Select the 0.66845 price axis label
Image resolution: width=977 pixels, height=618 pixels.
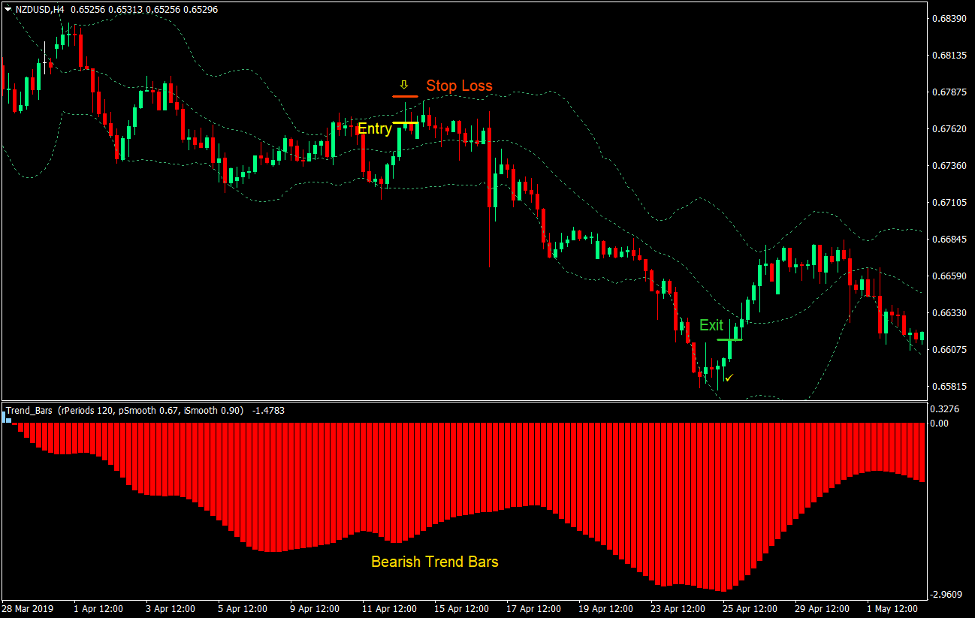pos(949,239)
